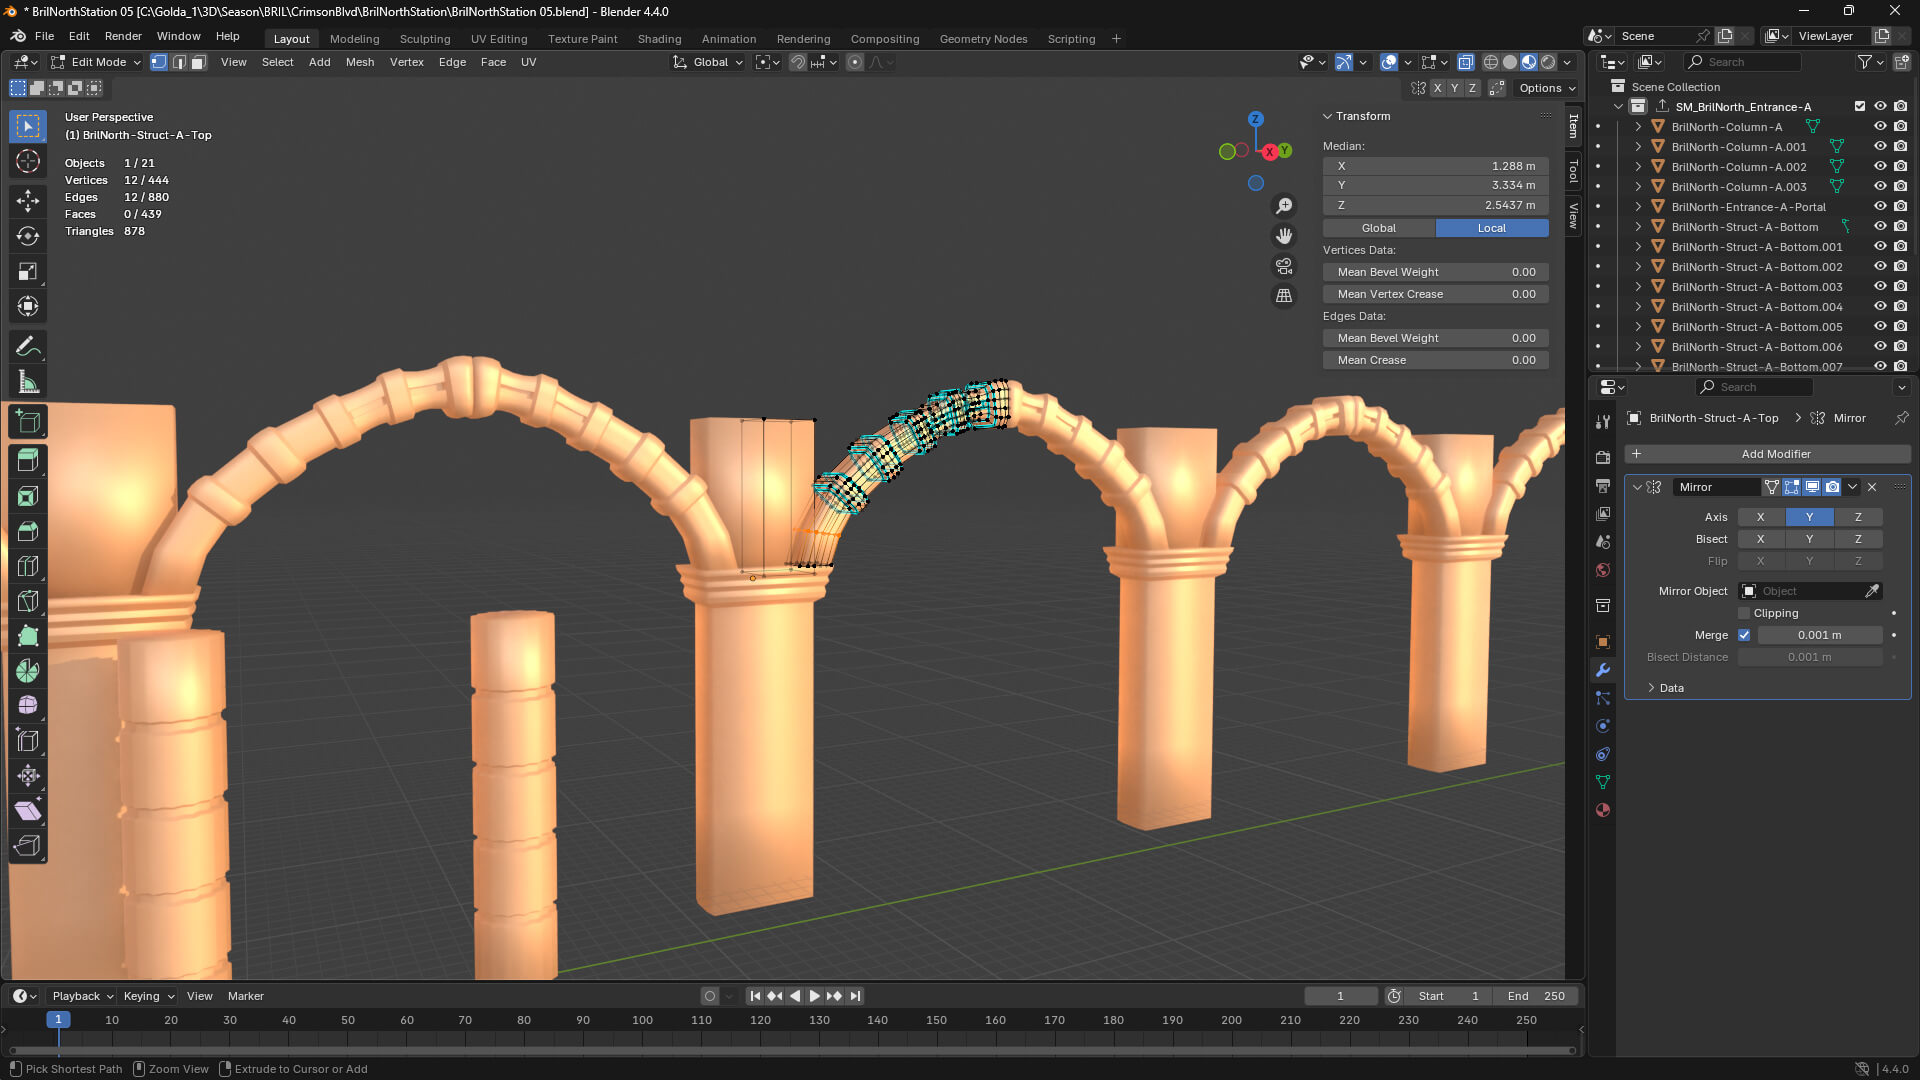Image resolution: width=1920 pixels, height=1080 pixels.
Task: Activate the Loop Cut tool
Action: click(x=28, y=566)
